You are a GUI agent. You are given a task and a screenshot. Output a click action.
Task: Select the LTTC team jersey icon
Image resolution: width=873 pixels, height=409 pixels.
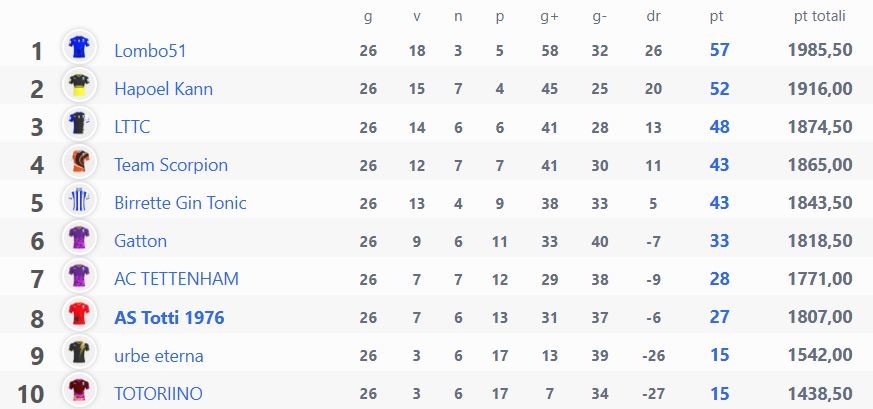pos(79,122)
